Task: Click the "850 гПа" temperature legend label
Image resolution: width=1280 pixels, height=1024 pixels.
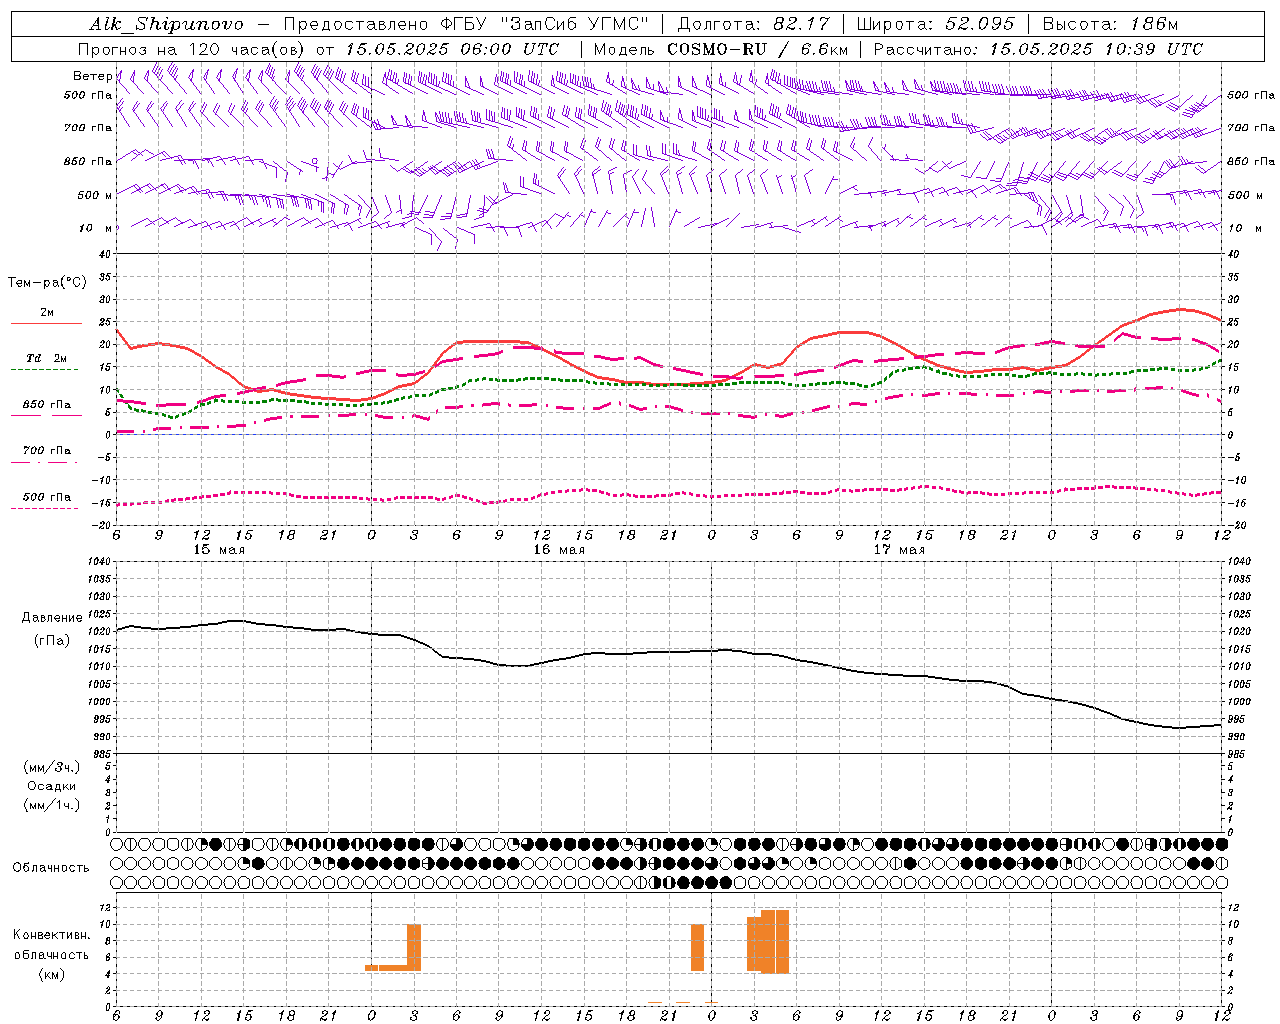Action: [47, 405]
